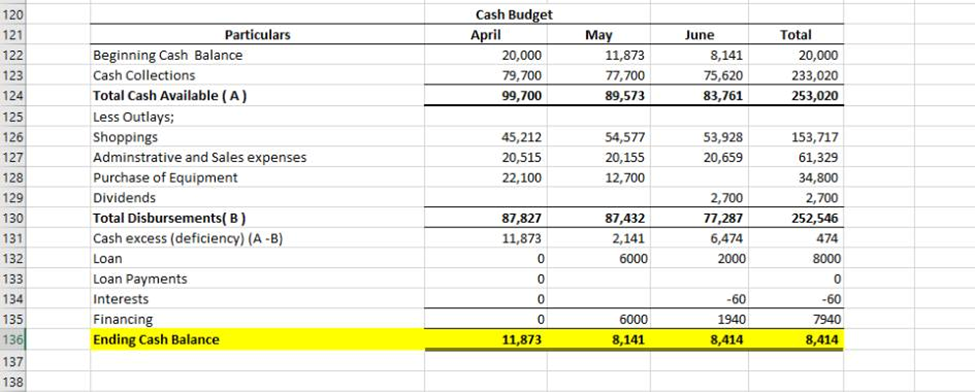This screenshot has height=392, width=975.
Task: Click the 'Less Outlays;' cell
Action: pos(257,116)
